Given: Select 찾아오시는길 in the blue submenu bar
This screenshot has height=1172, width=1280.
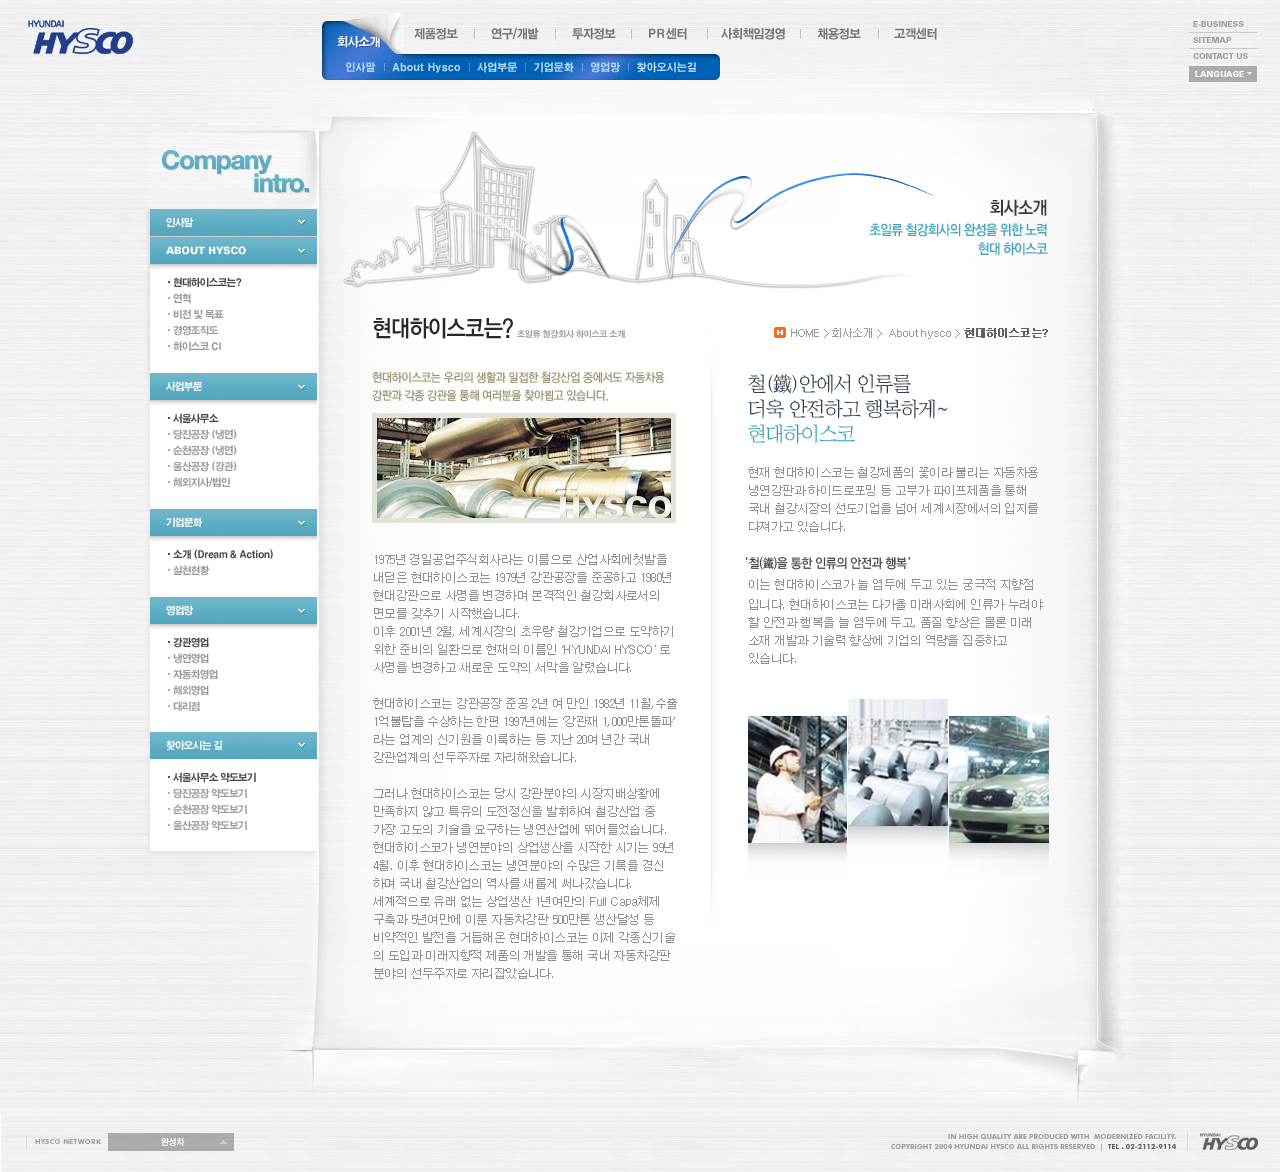Looking at the screenshot, I should pos(666,67).
